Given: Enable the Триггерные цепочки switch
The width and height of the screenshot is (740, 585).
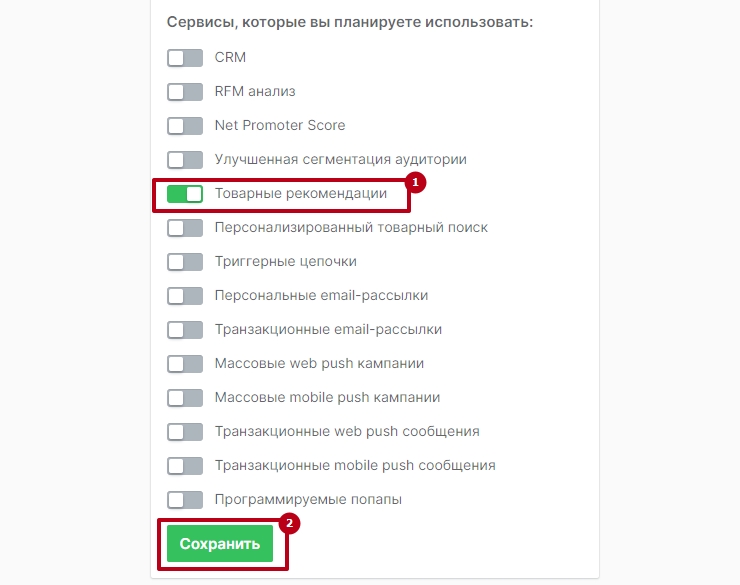Looking at the screenshot, I should click(x=185, y=262).
